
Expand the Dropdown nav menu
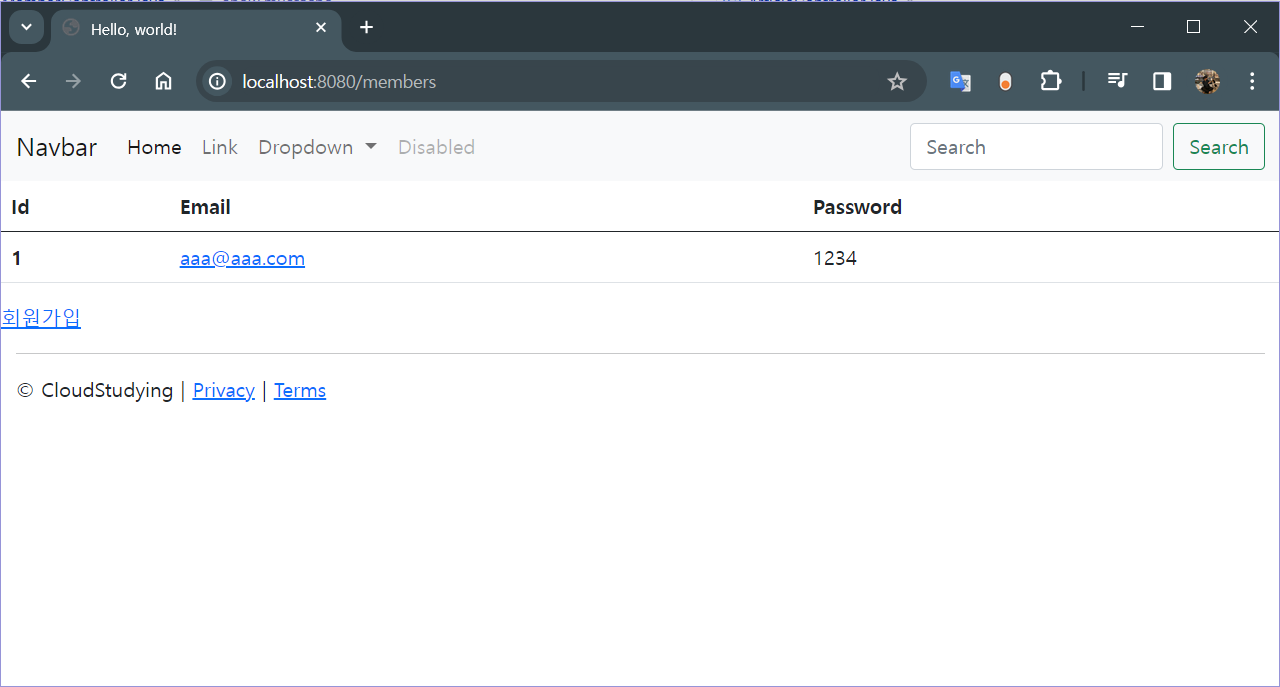pos(317,147)
